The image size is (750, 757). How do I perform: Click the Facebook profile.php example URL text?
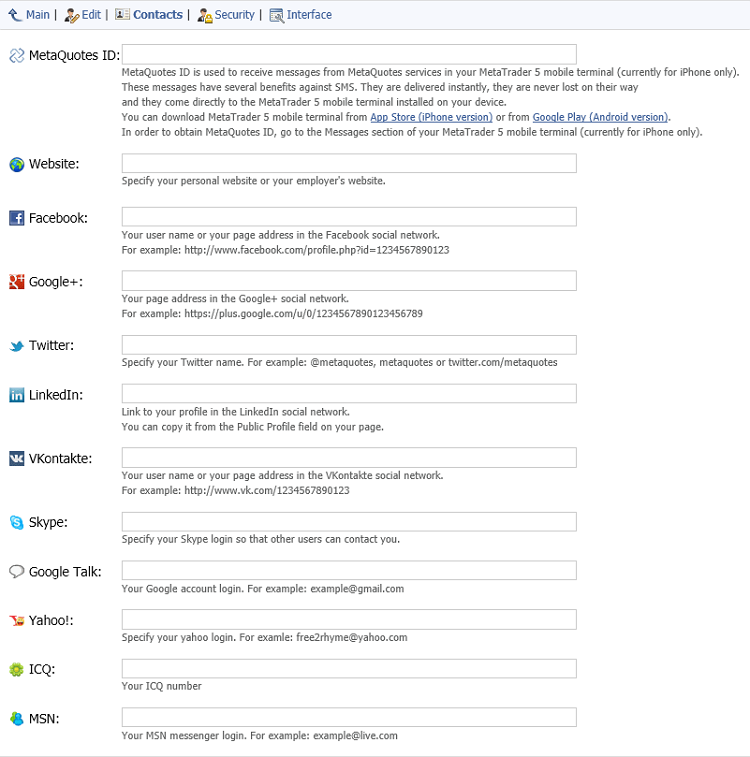317,250
